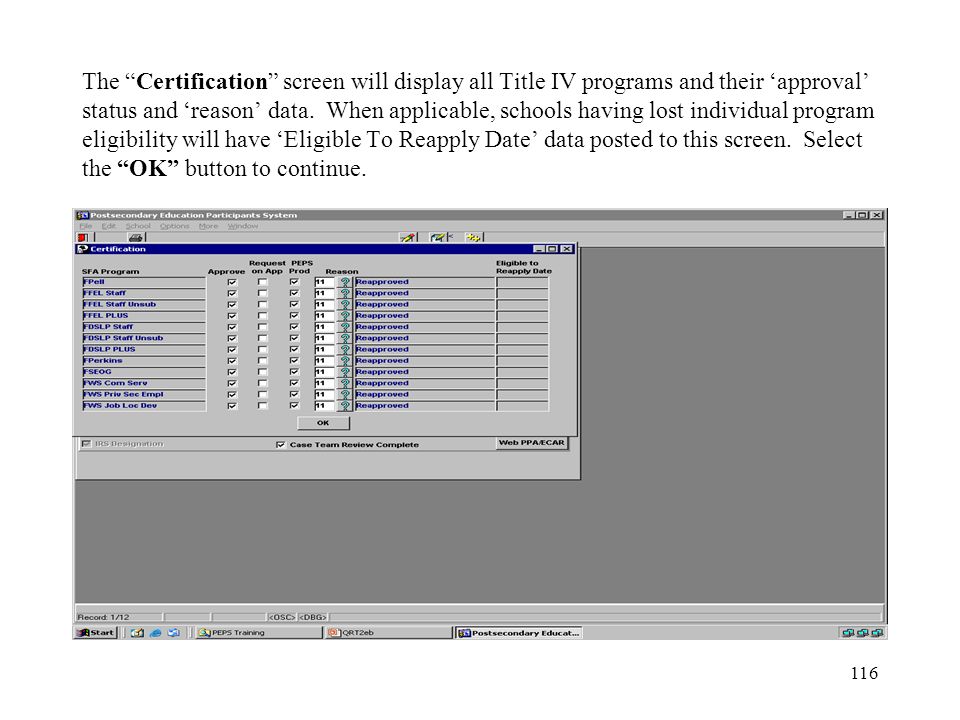Screen dimensions: 960x720
Task: Click the FFEL Staff Unsub program field
Action: pyautogui.click(x=144, y=304)
